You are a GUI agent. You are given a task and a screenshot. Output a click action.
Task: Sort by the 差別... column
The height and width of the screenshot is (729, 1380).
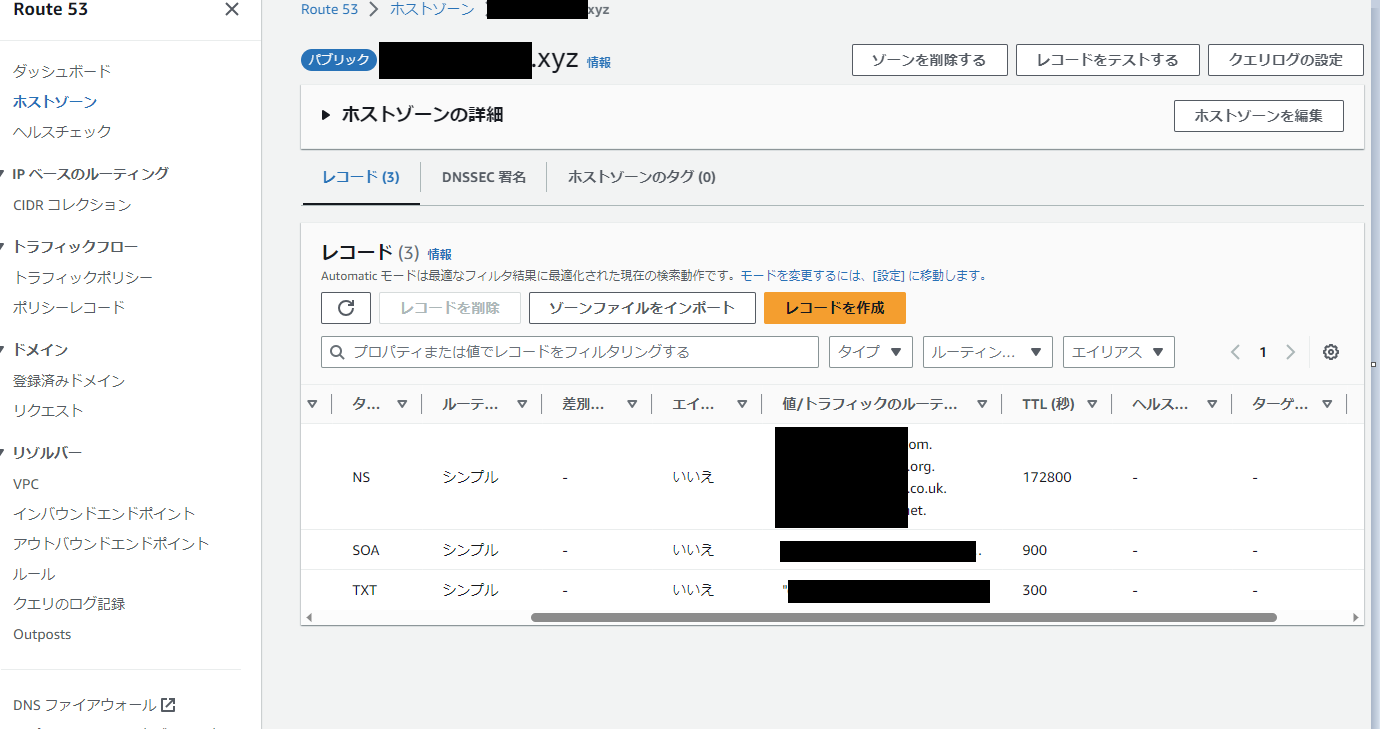pos(632,404)
